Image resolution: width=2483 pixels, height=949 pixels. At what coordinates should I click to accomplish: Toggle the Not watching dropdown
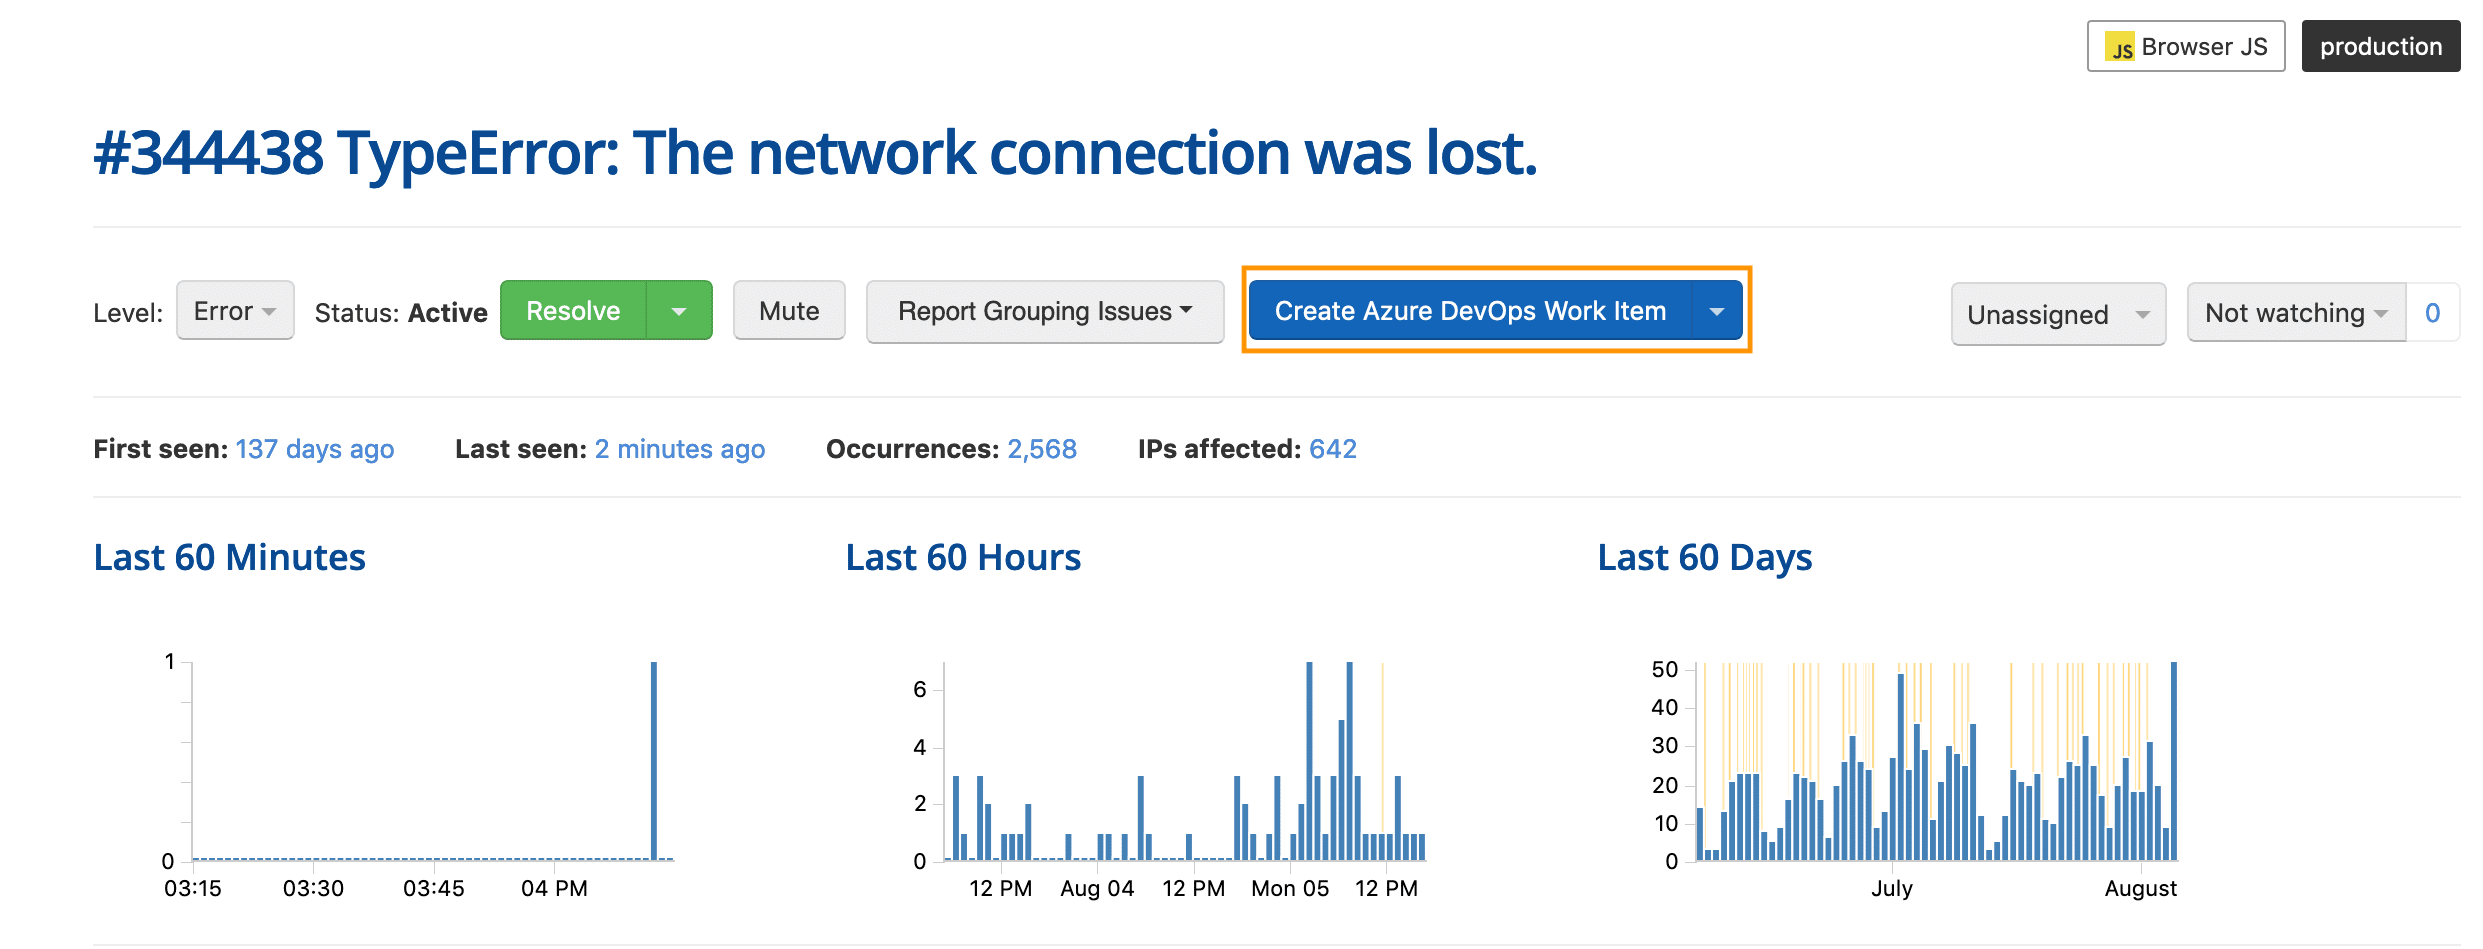[x=2295, y=313]
